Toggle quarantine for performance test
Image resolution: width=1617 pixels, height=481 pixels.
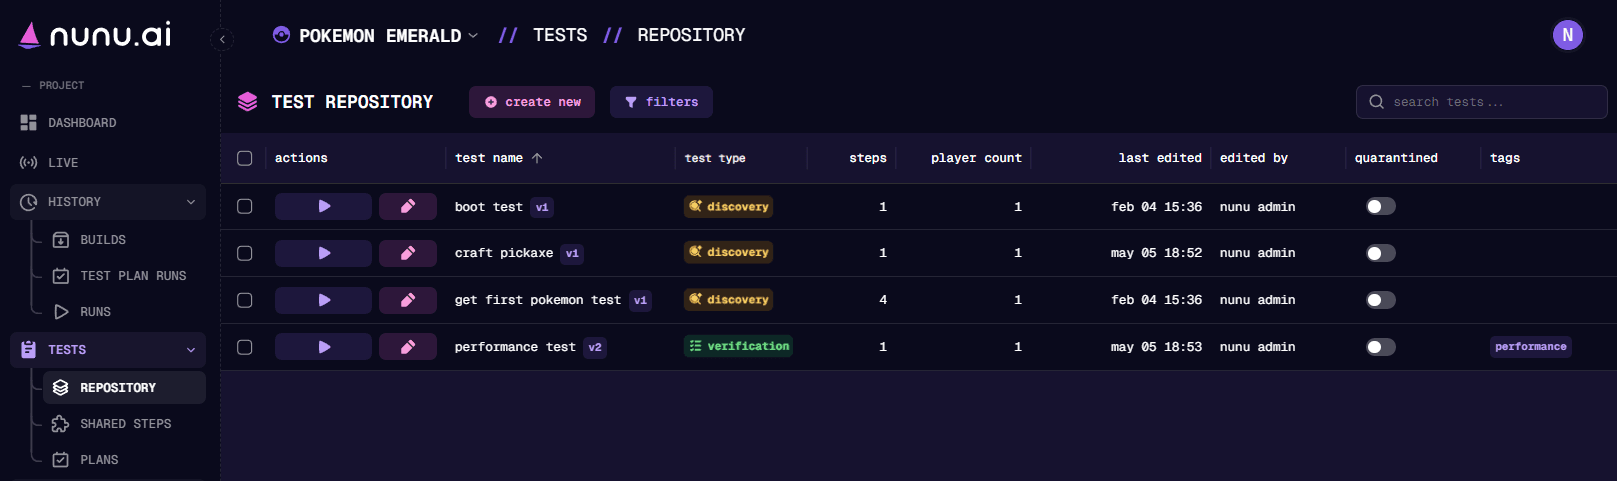tap(1381, 347)
